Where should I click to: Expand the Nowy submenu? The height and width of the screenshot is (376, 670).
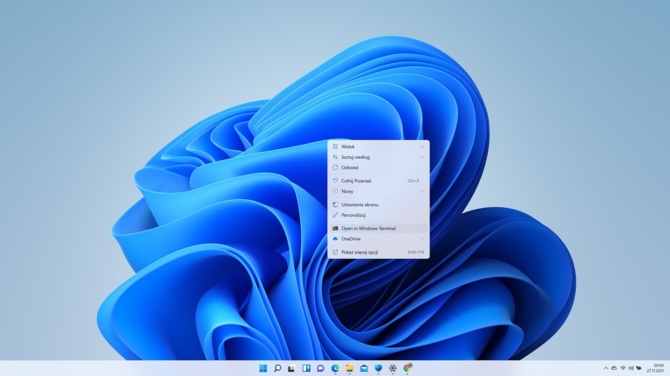tap(379, 191)
